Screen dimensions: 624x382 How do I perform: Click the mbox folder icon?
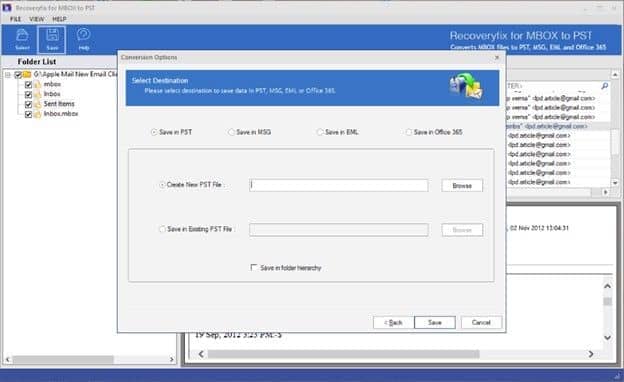click(x=37, y=84)
